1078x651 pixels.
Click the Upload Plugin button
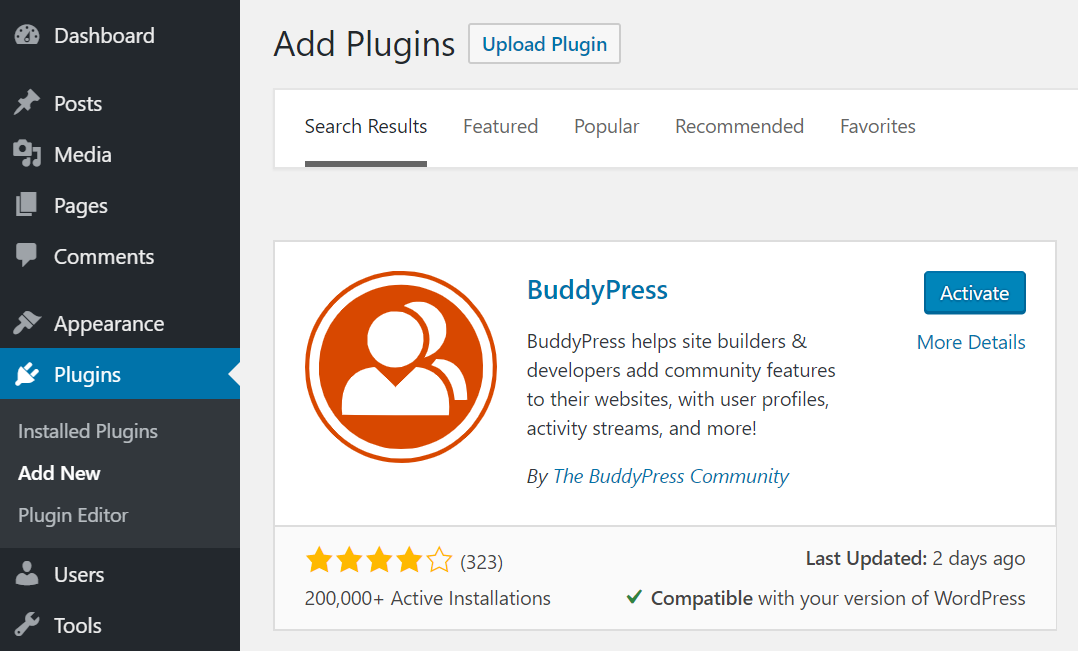coord(544,44)
